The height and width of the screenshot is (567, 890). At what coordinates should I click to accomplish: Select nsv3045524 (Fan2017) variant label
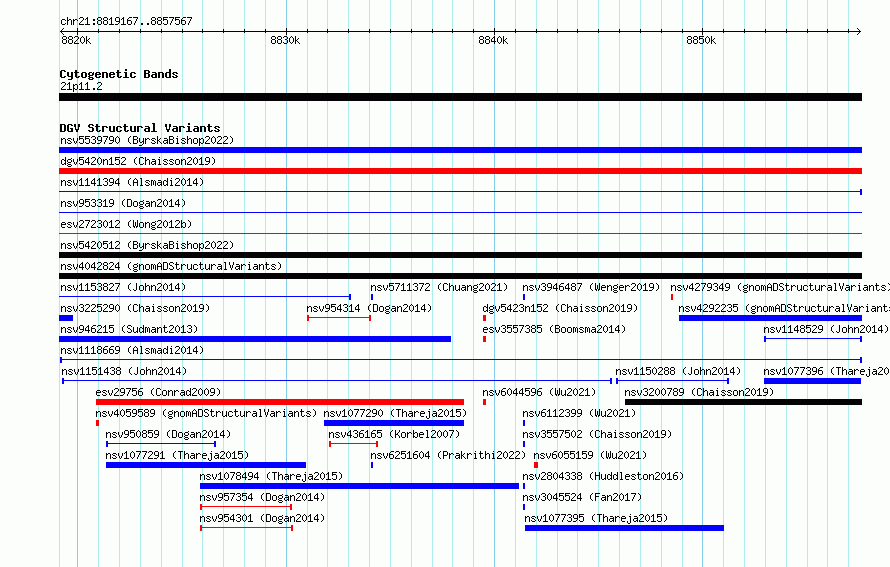click(x=582, y=497)
